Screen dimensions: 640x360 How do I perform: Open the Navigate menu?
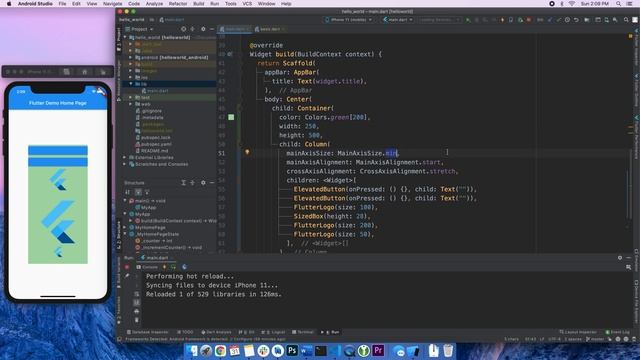112,4
